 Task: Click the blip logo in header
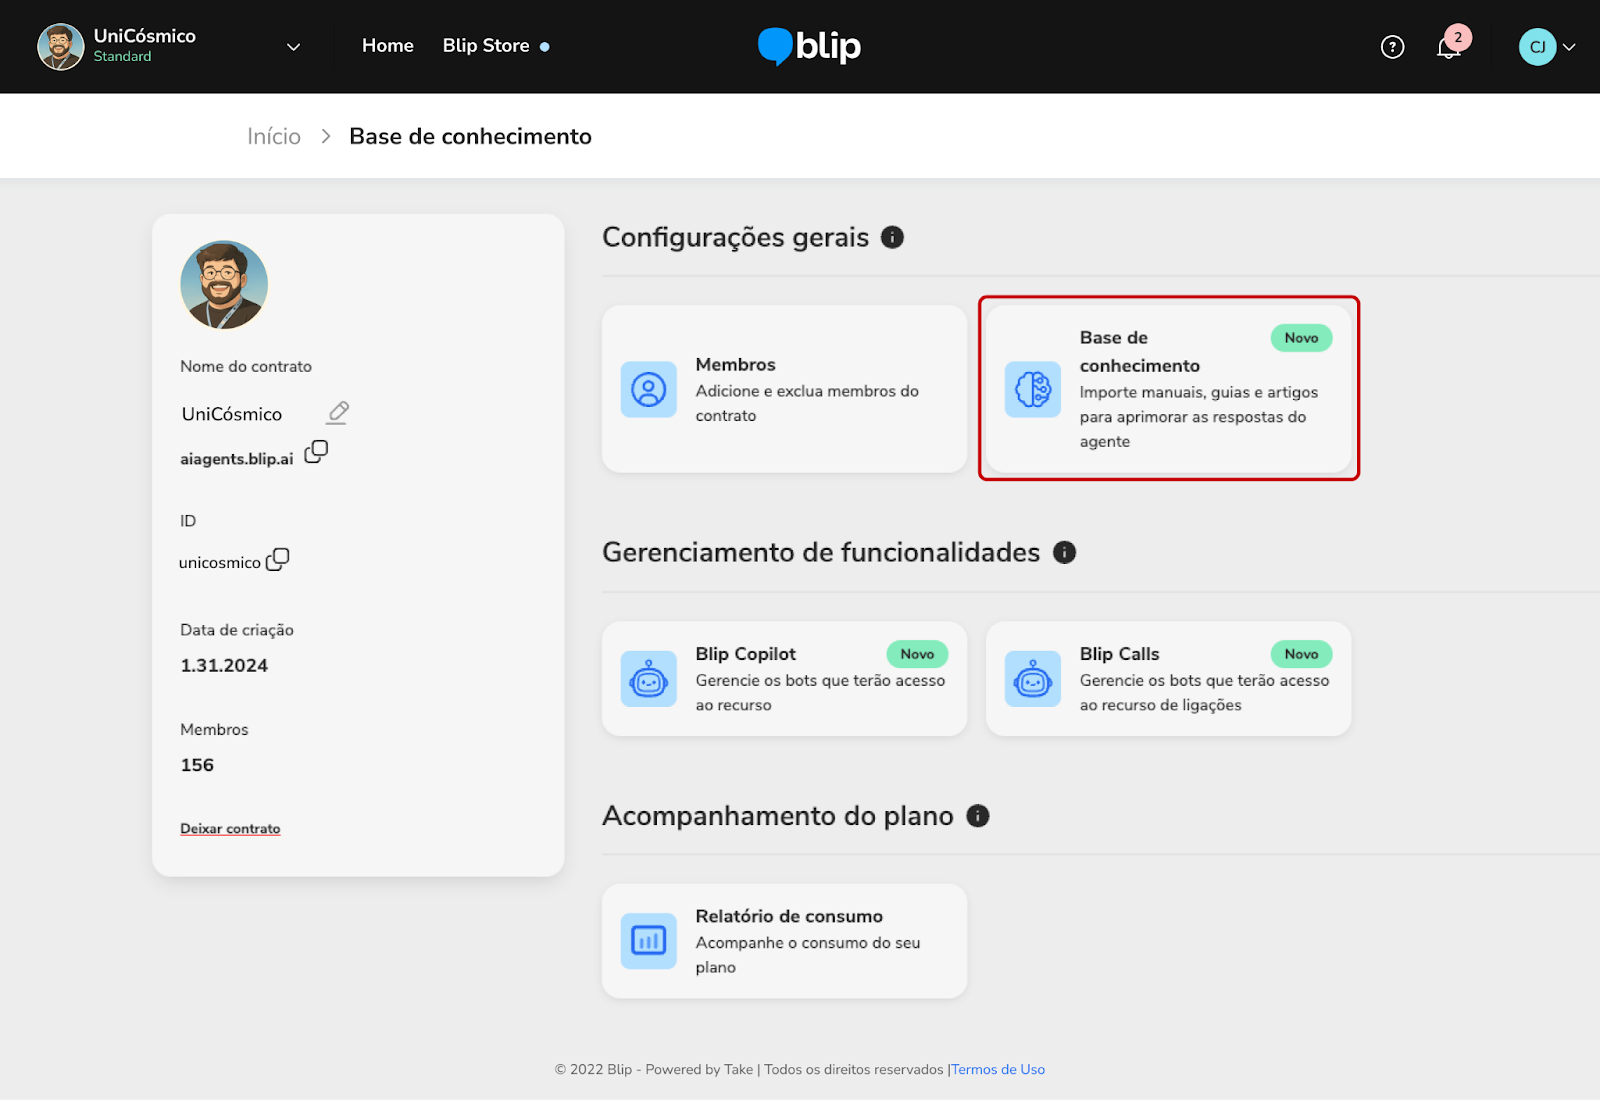pos(809,46)
